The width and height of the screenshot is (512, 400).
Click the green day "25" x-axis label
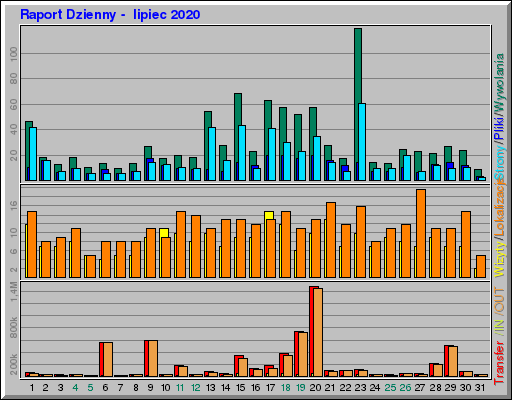(x=390, y=388)
